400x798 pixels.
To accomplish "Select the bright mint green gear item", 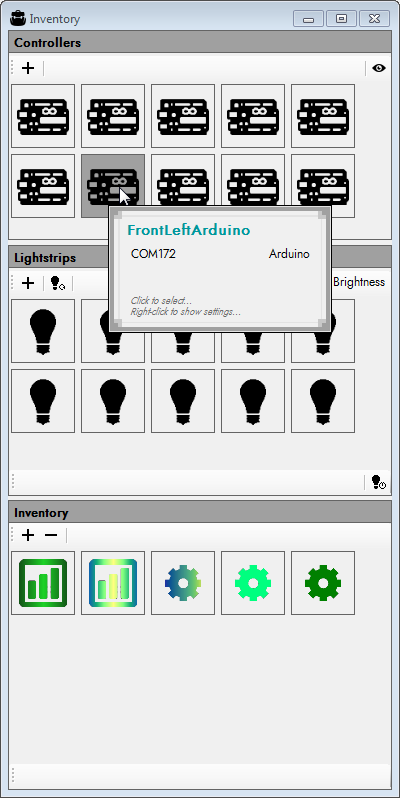I will (x=253, y=583).
